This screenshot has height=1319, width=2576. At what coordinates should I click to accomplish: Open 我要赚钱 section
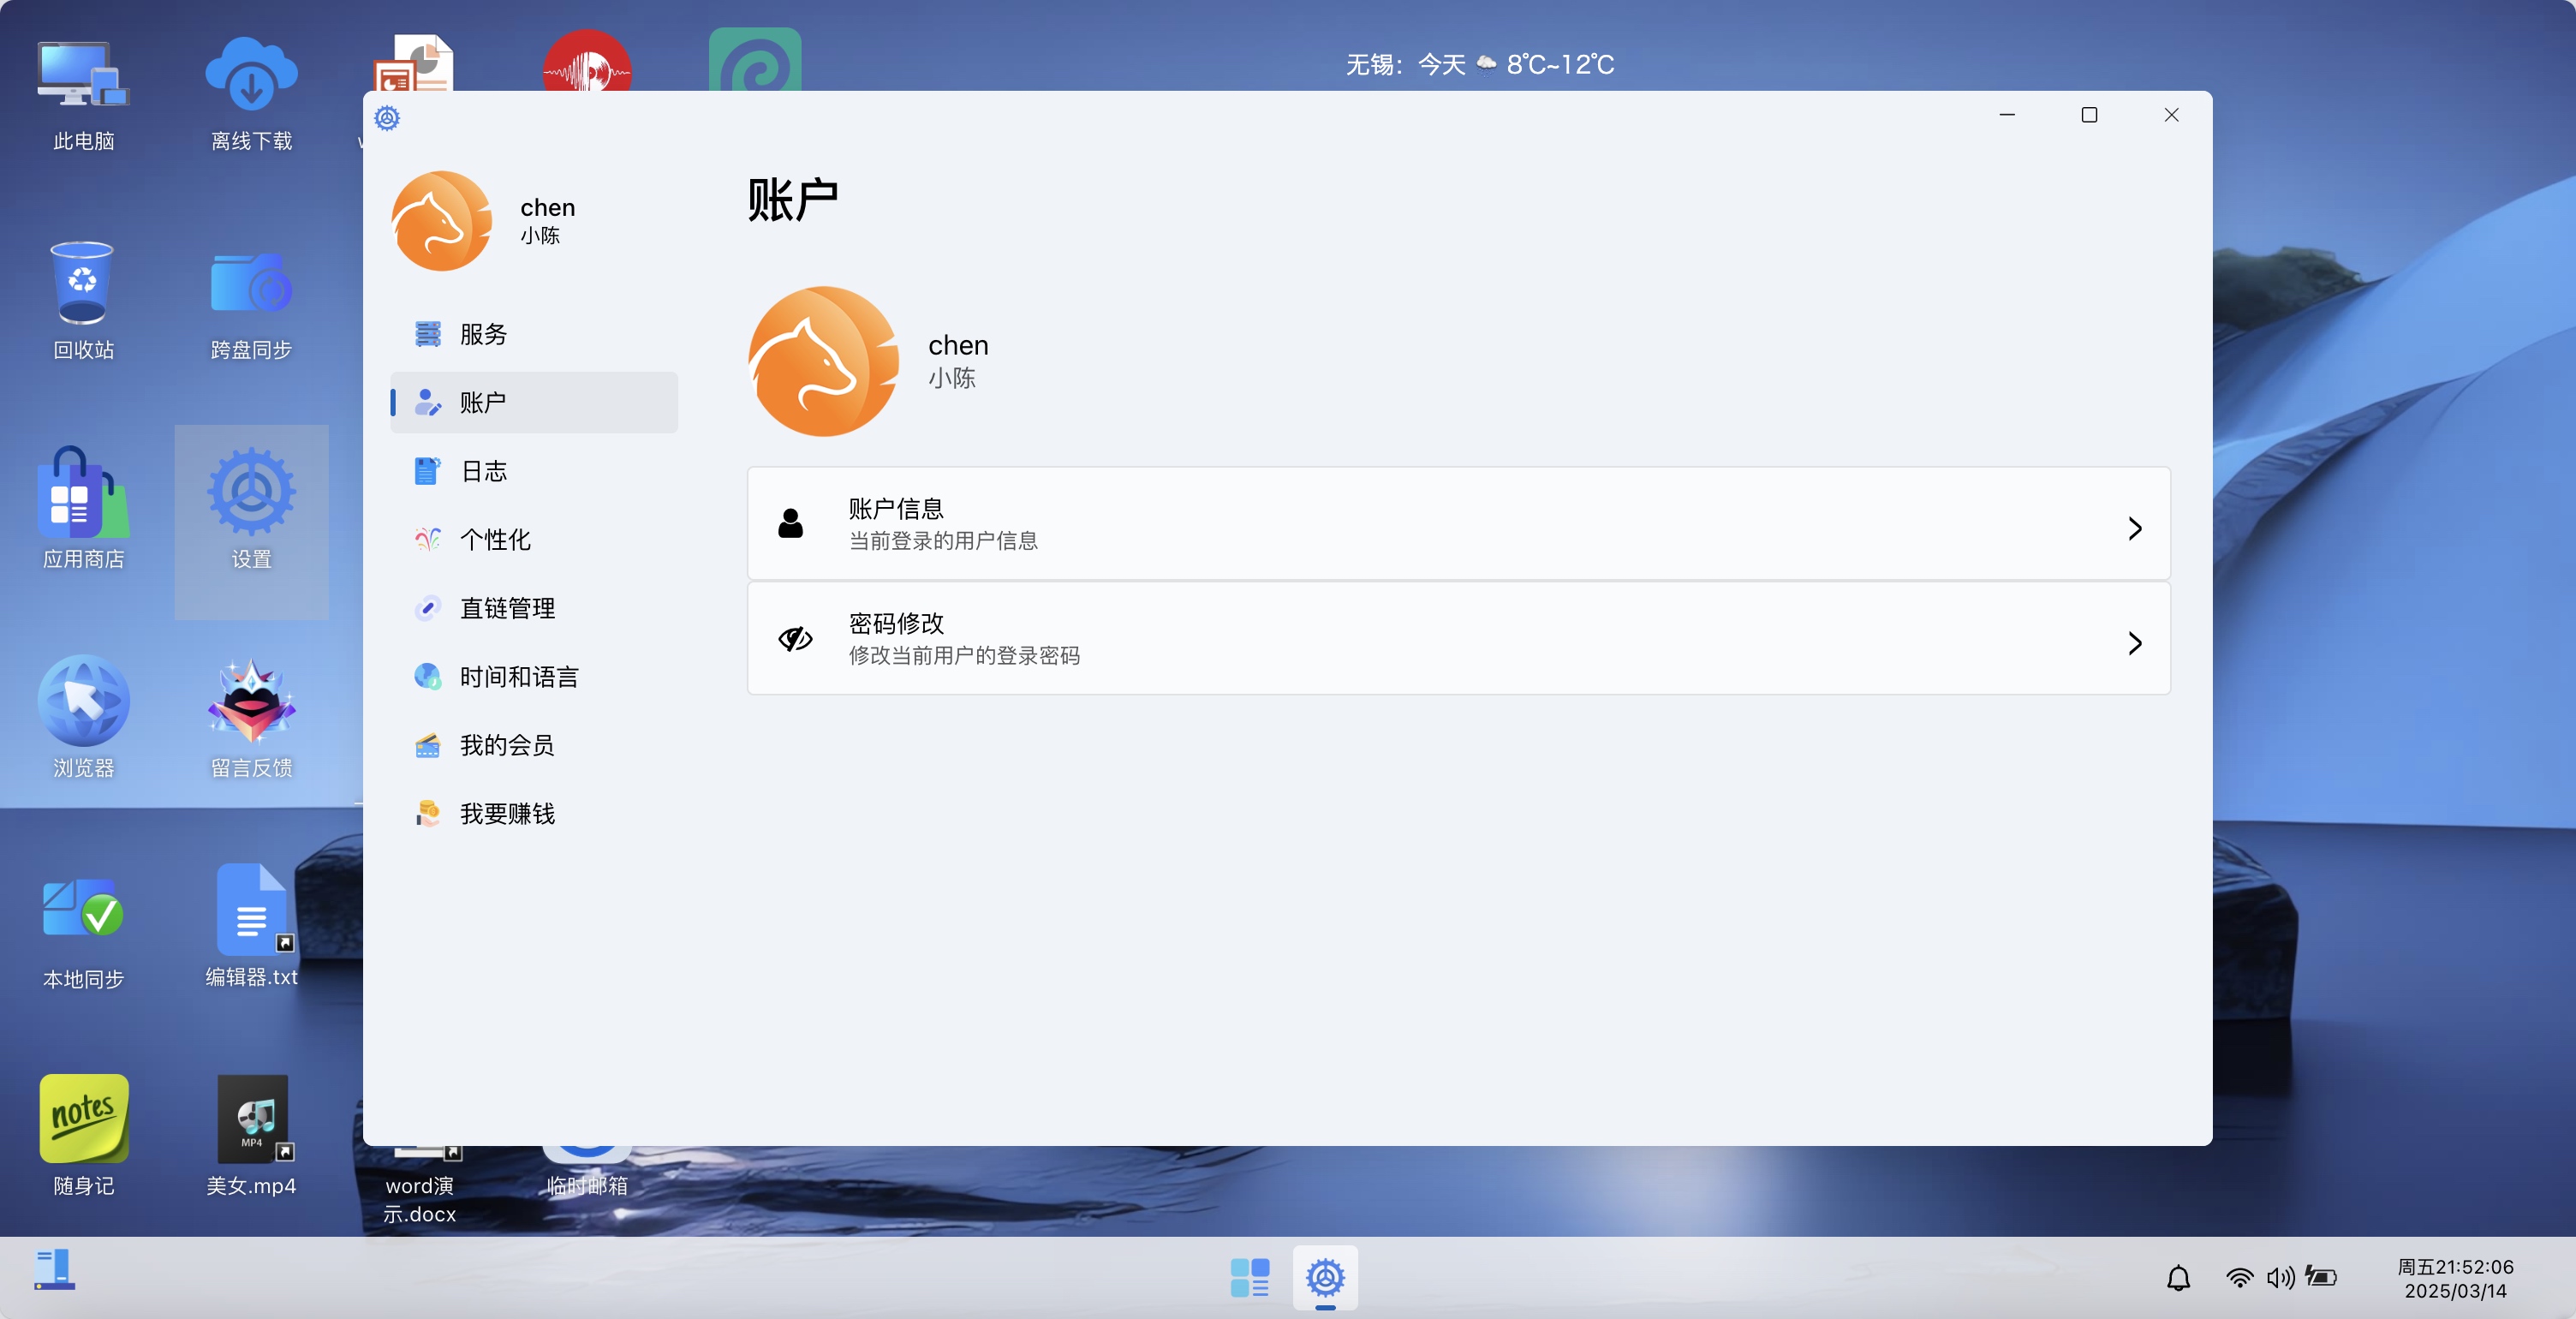click(x=507, y=813)
